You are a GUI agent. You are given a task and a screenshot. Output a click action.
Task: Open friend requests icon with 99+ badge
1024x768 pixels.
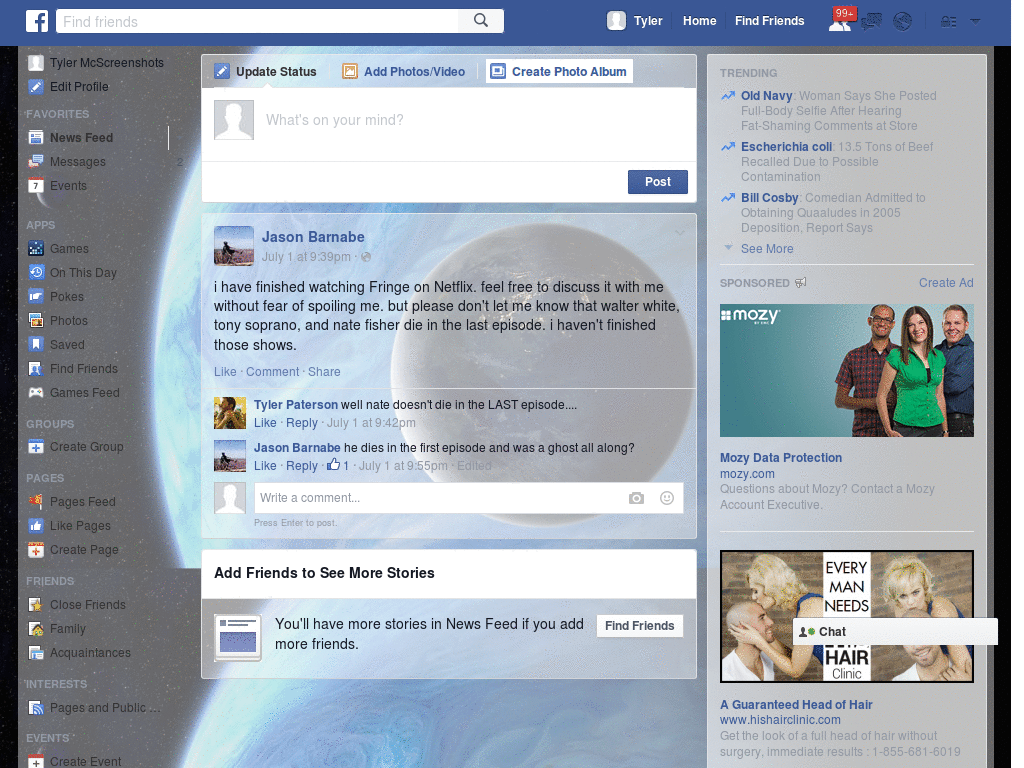click(840, 21)
